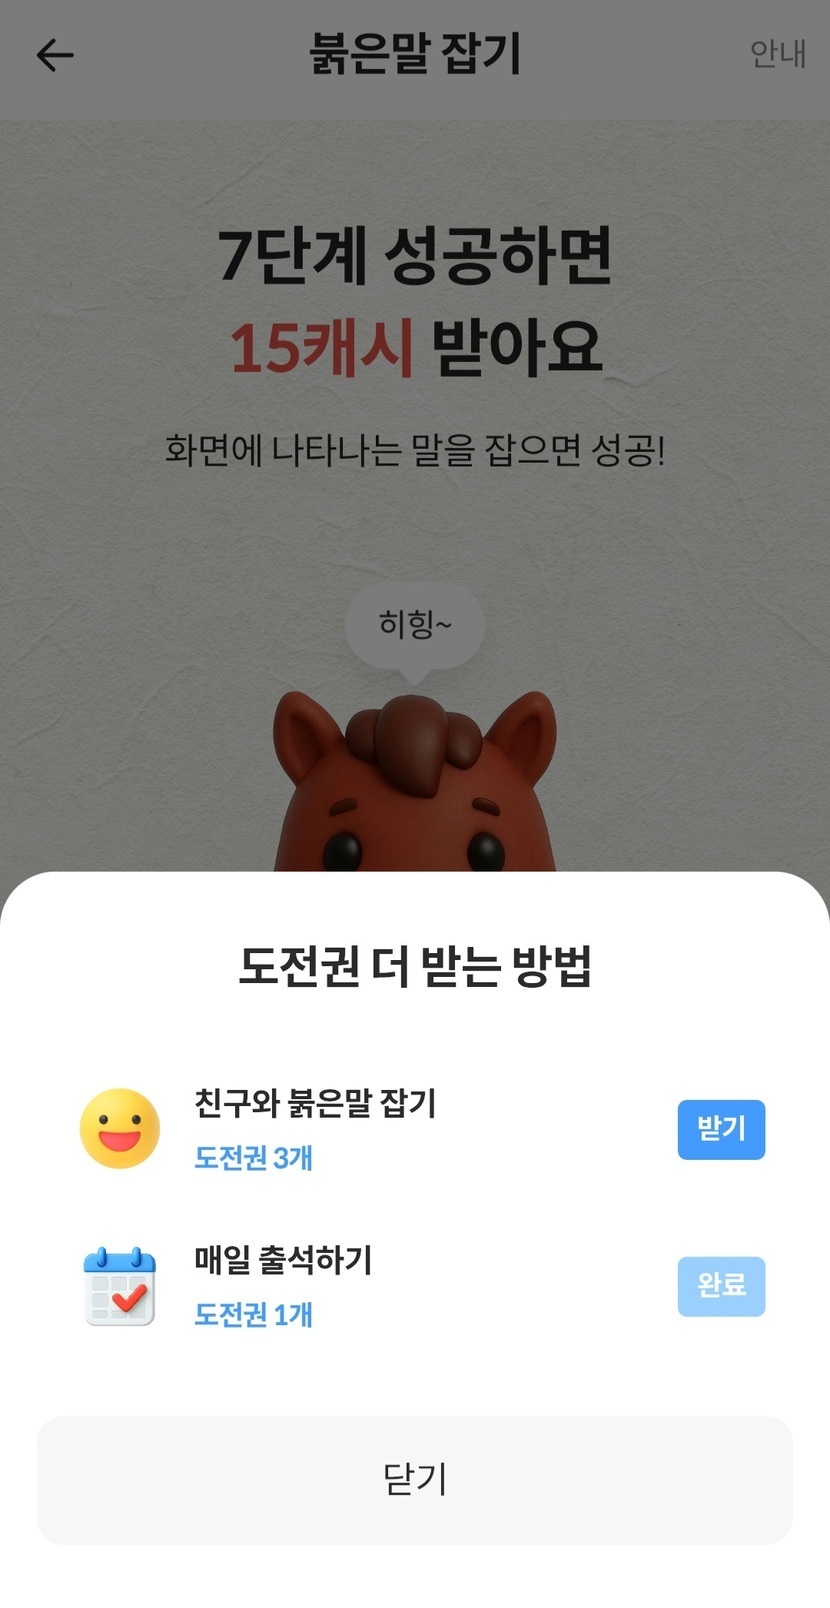Tap the calendar attendance icon
The width and height of the screenshot is (830, 1608).
click(120, 1286)
